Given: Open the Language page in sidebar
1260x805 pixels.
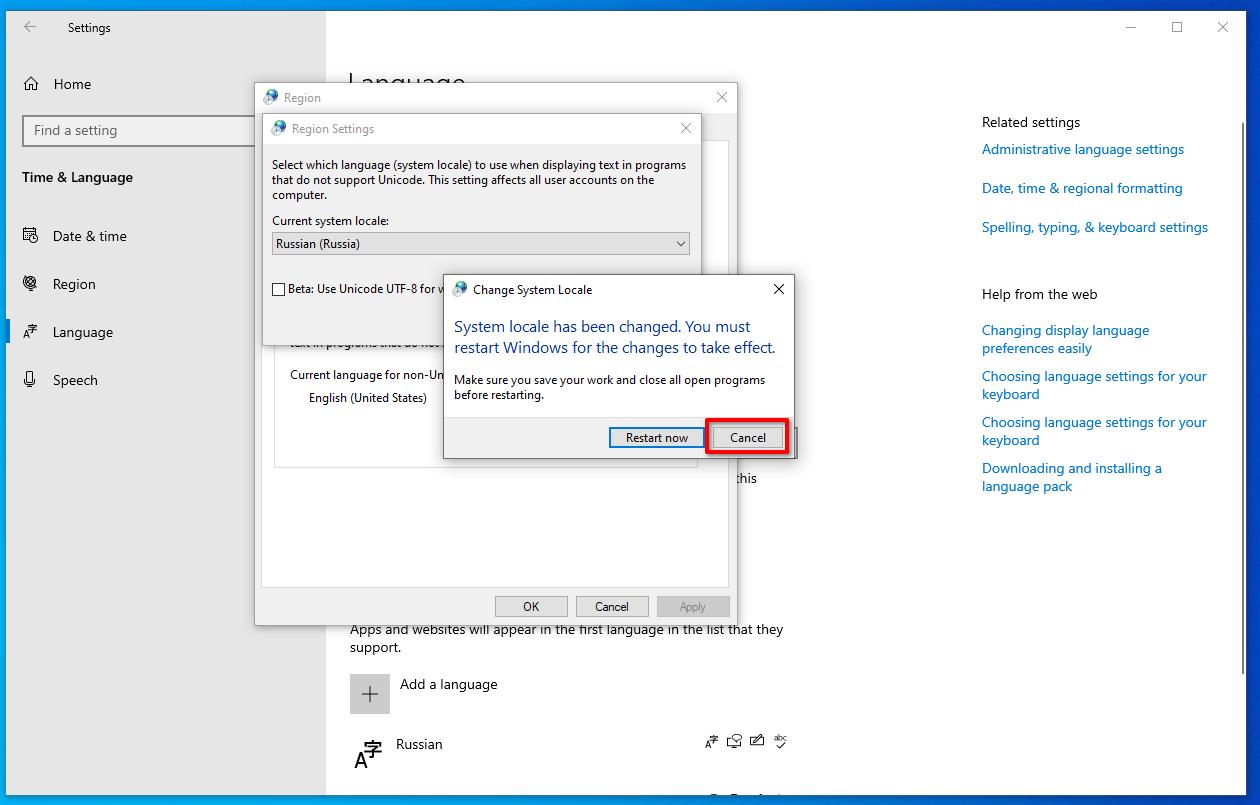Looking at the screenshot, I should pyautogui.click(x=82, y=332).
